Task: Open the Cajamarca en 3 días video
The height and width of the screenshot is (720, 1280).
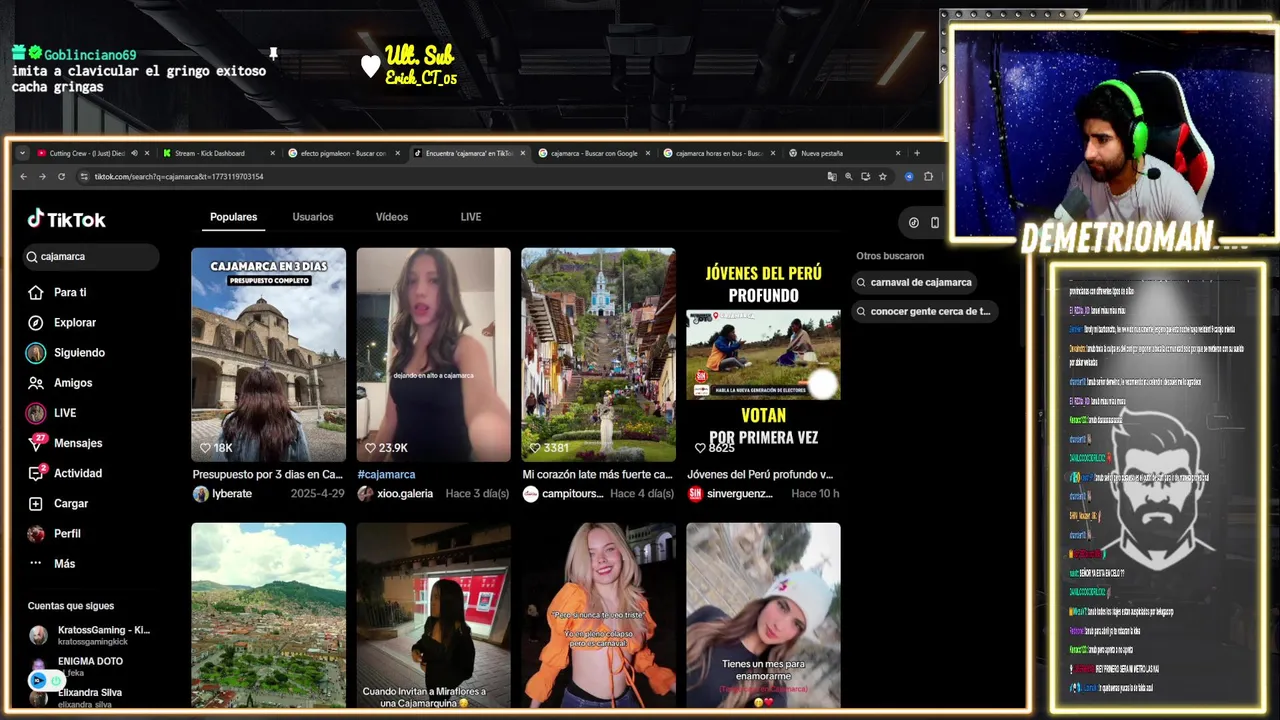Action: (x=268, y=355)
